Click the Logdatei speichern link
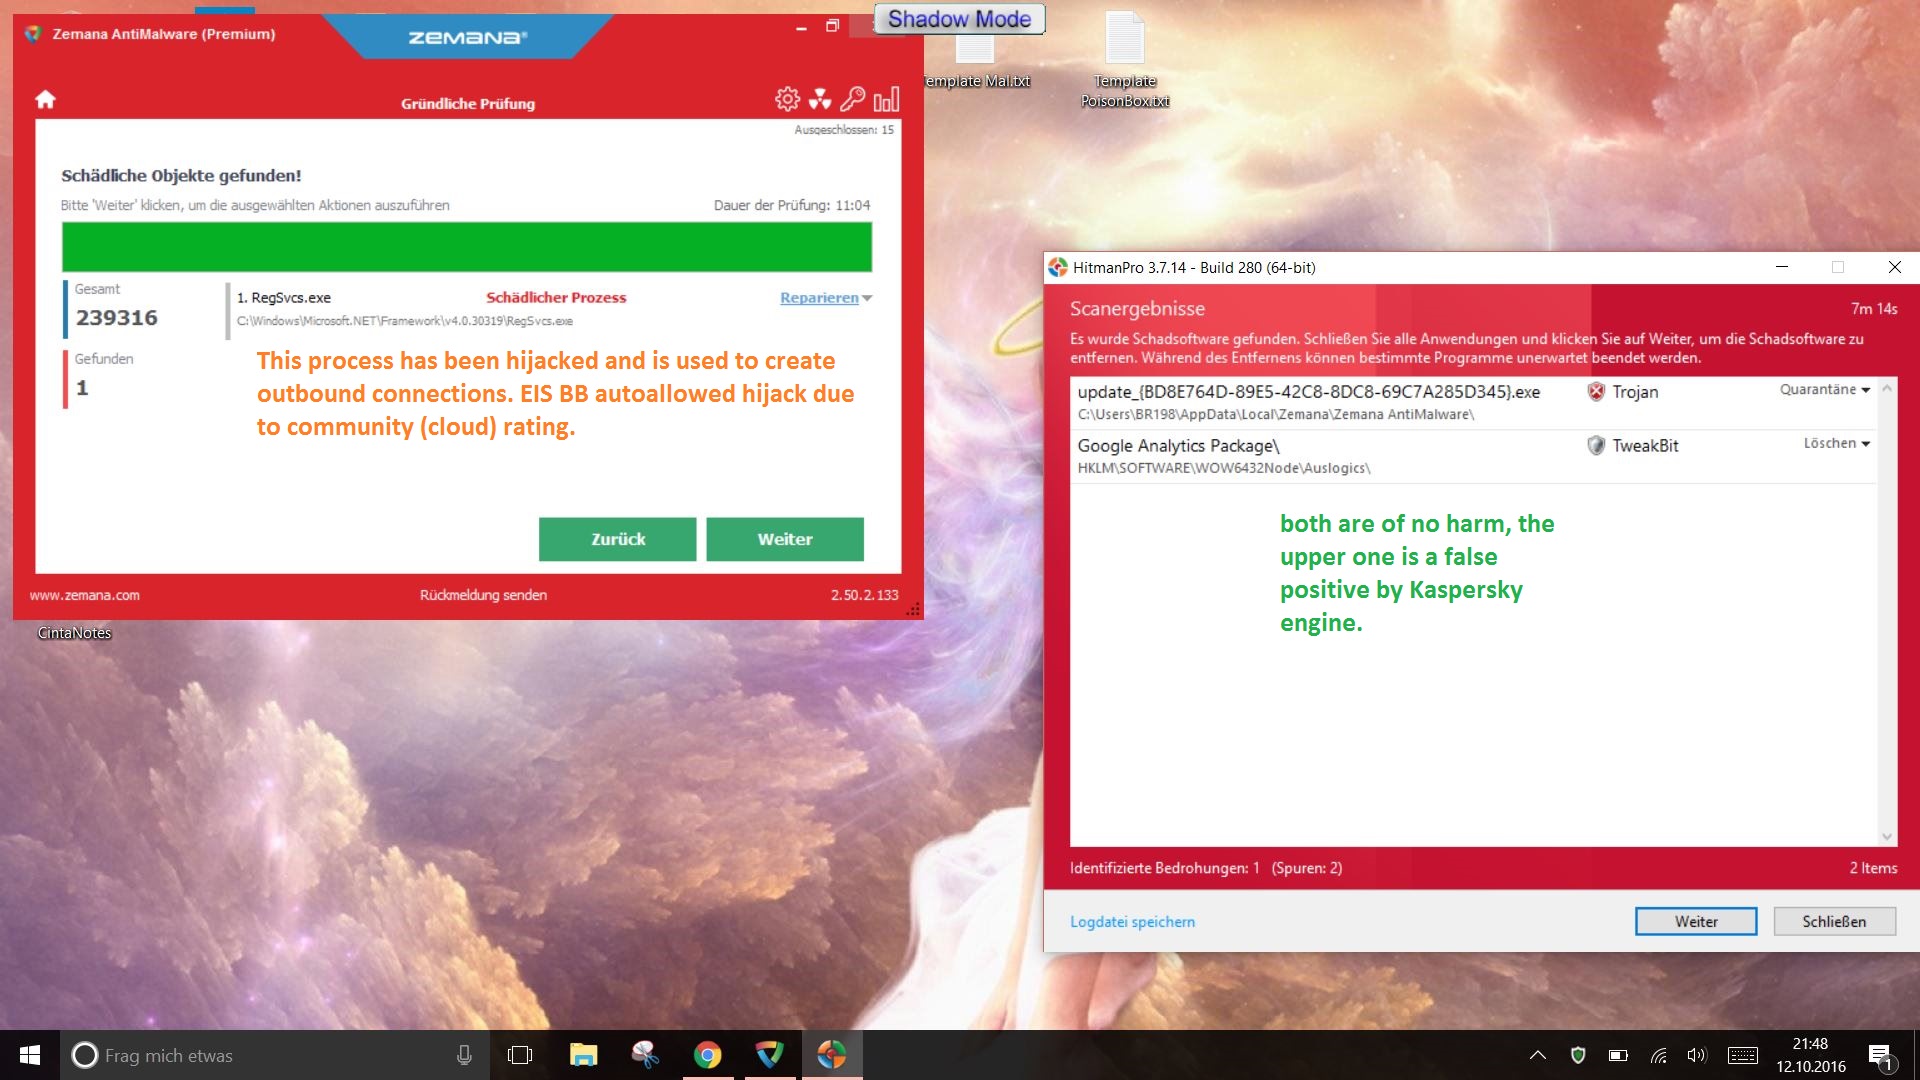The height and width of the screenshot is (1080, 1920). point(1132,922)
